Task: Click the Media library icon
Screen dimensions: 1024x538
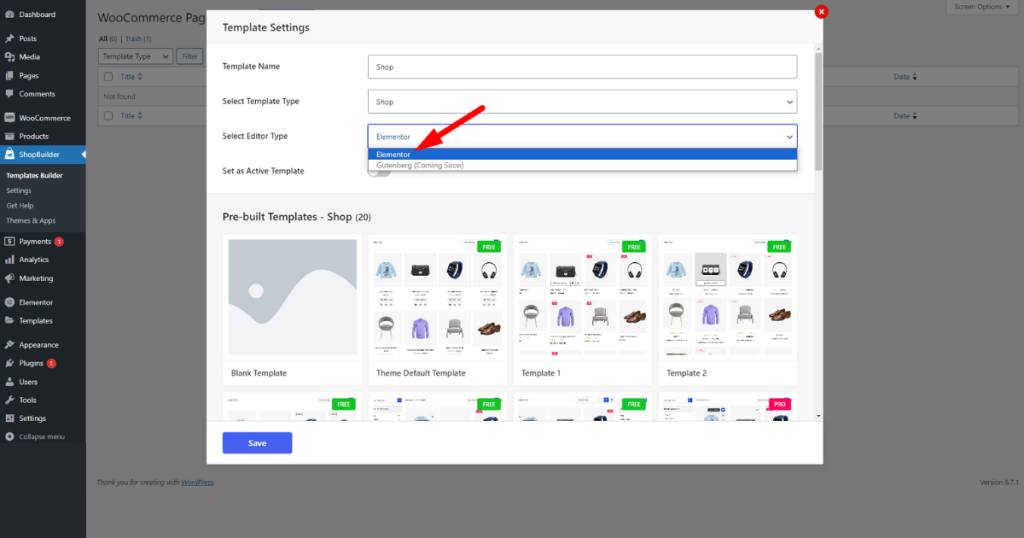Action: pyautogui.click(x=10, y=57)
